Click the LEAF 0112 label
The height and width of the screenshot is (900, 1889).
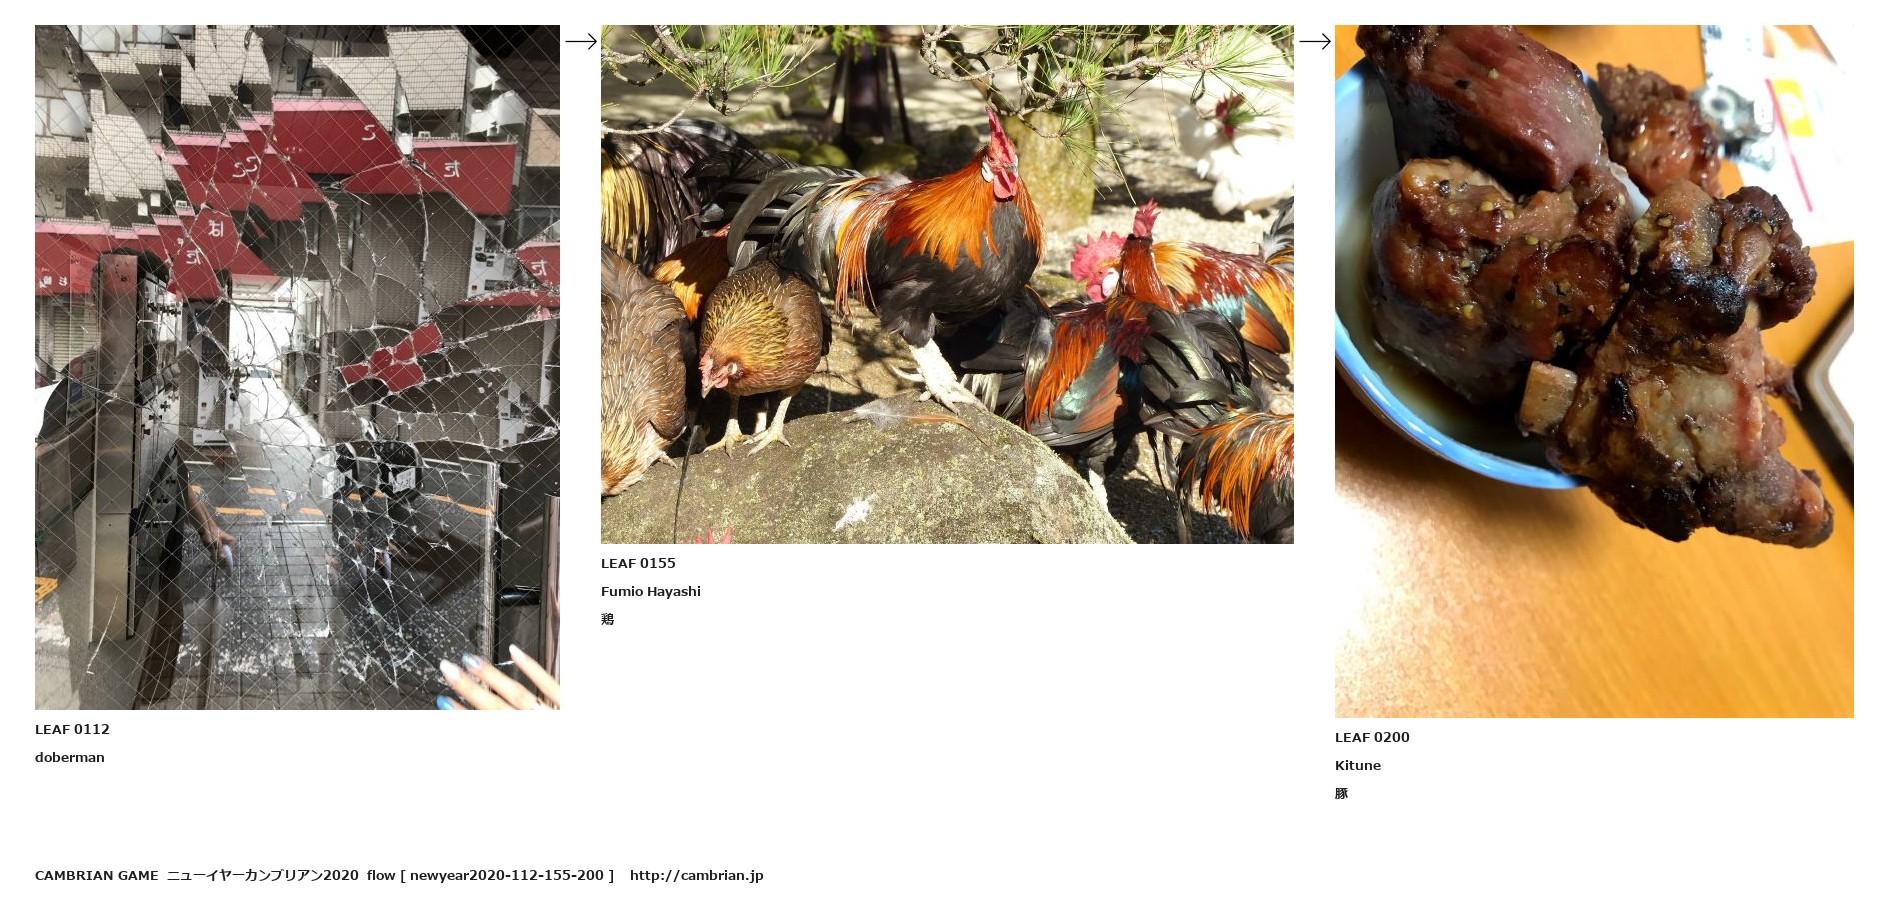tap(72, 729)
